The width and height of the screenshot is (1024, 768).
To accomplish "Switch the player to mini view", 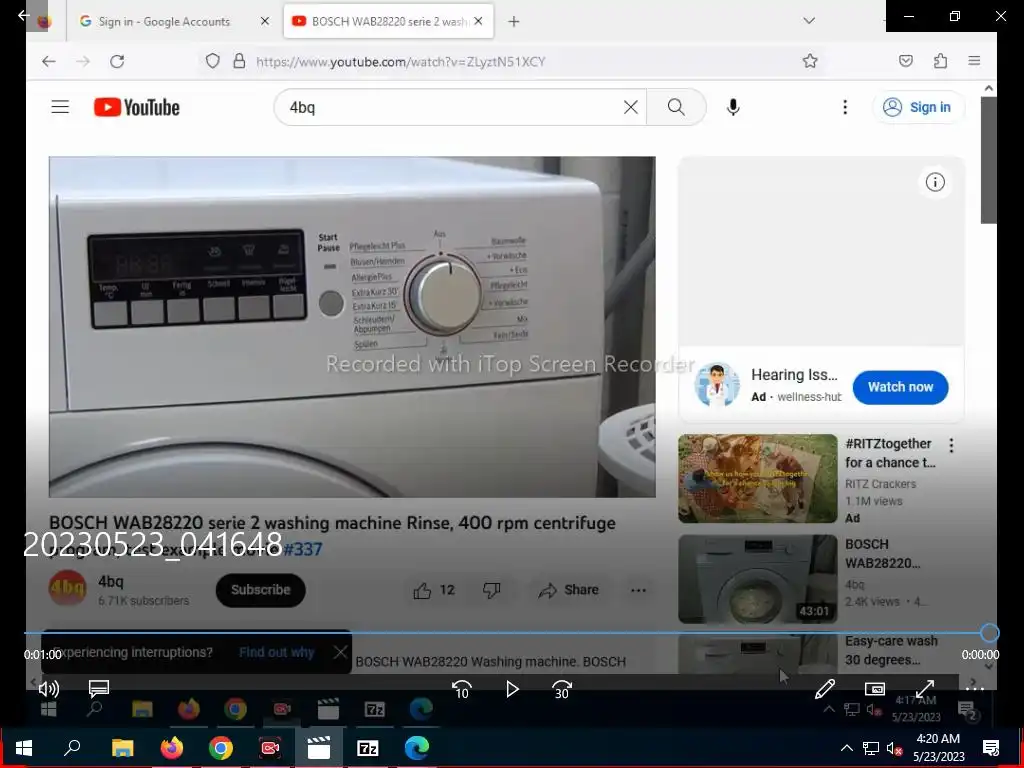I will [x=874, y=688].
